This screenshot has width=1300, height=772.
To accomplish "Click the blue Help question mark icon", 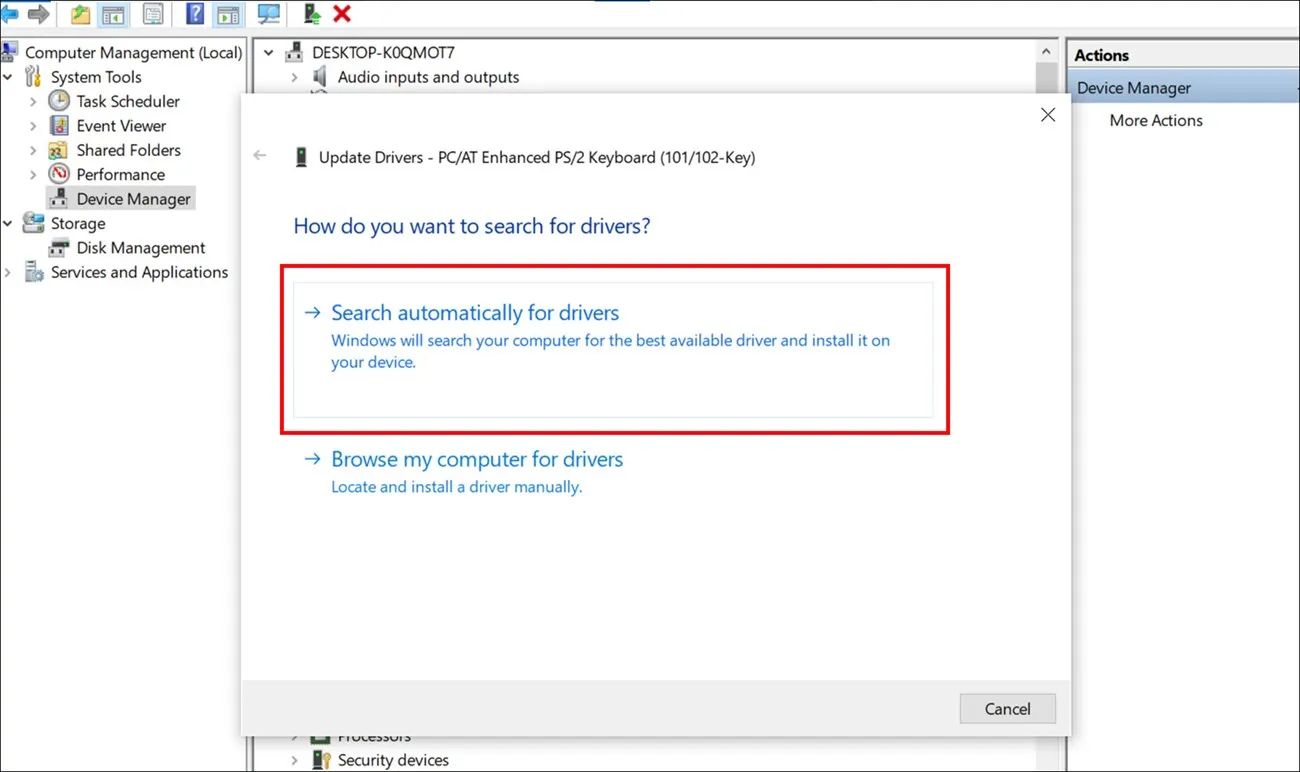I will click(195, 14).
